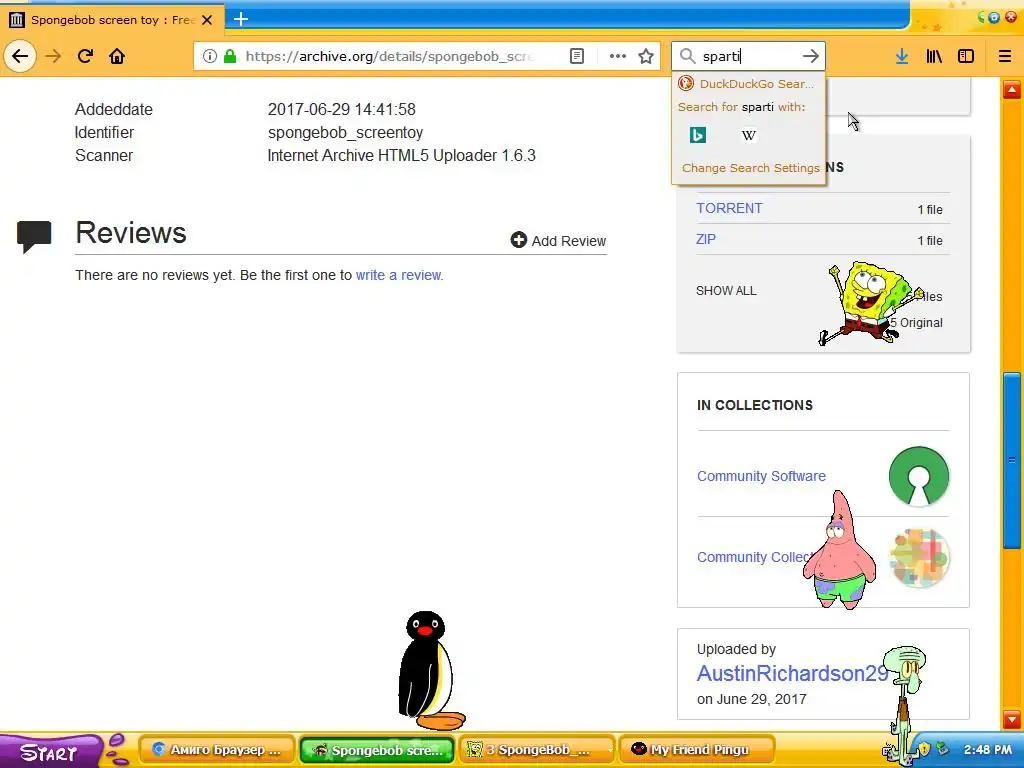Image resolution: width=1024 pixels, height=768 pixels.
Task: Click the search magnifier icon
Action: 687,56
